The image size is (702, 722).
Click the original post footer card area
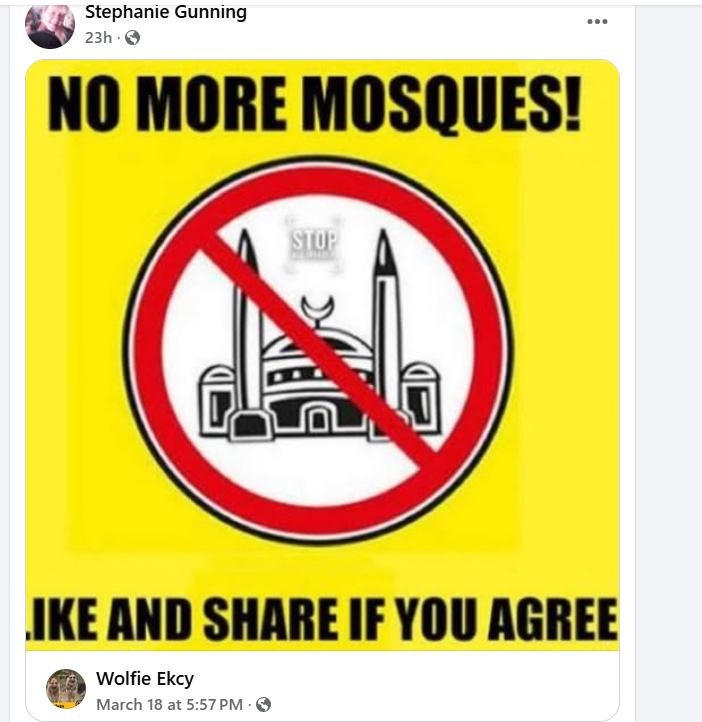point(322,687)
